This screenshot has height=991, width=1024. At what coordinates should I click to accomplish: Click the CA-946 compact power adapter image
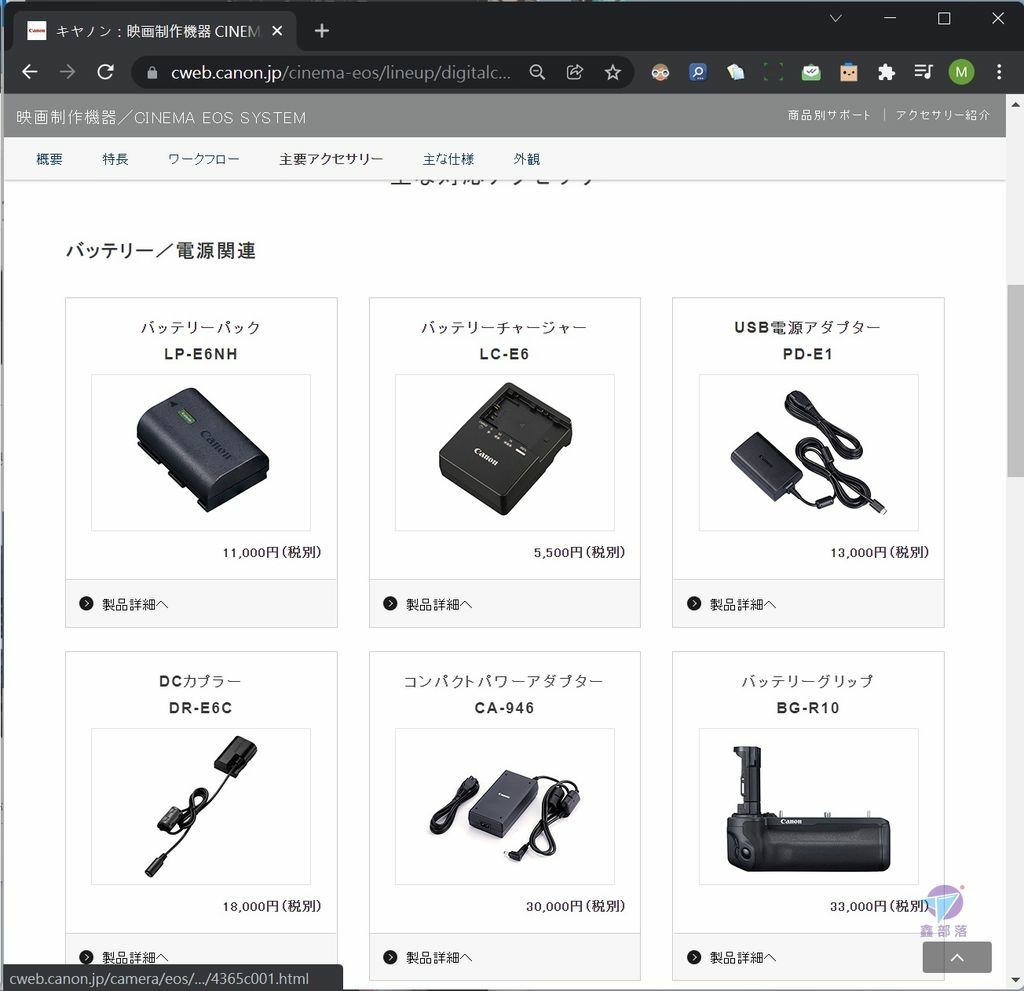[505, 806]
